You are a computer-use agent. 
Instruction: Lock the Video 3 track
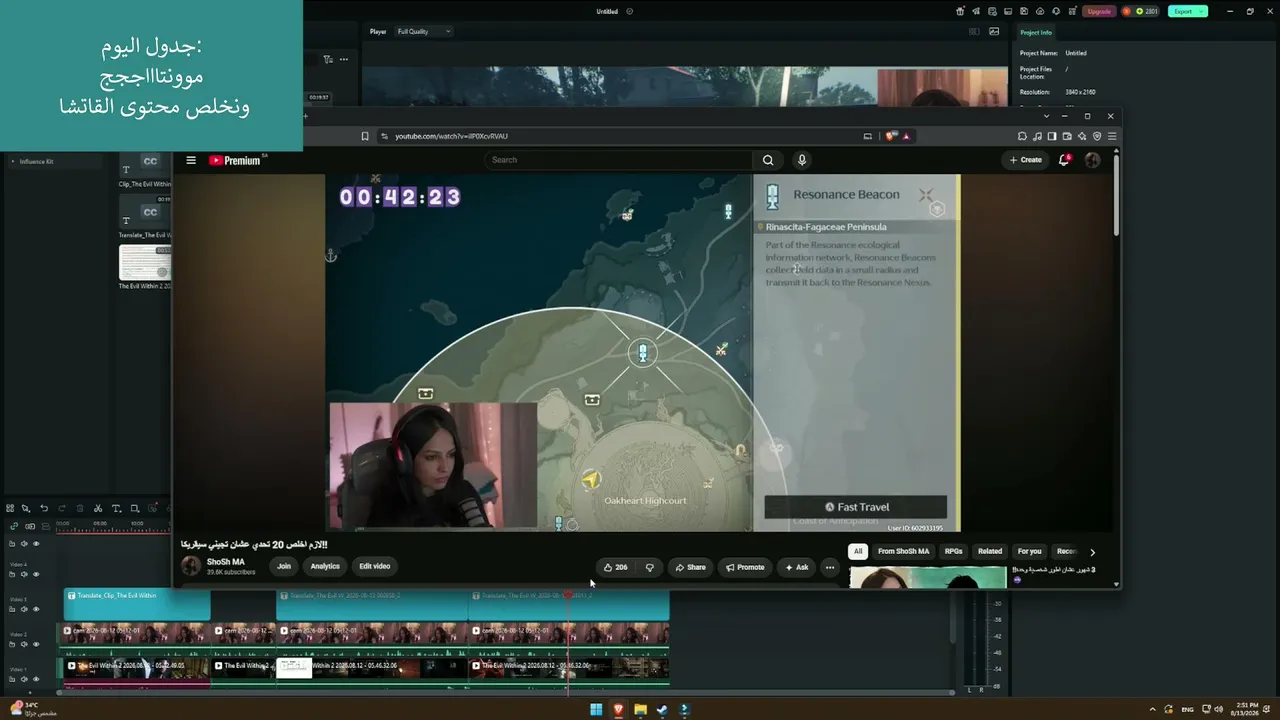click(12, 609)
